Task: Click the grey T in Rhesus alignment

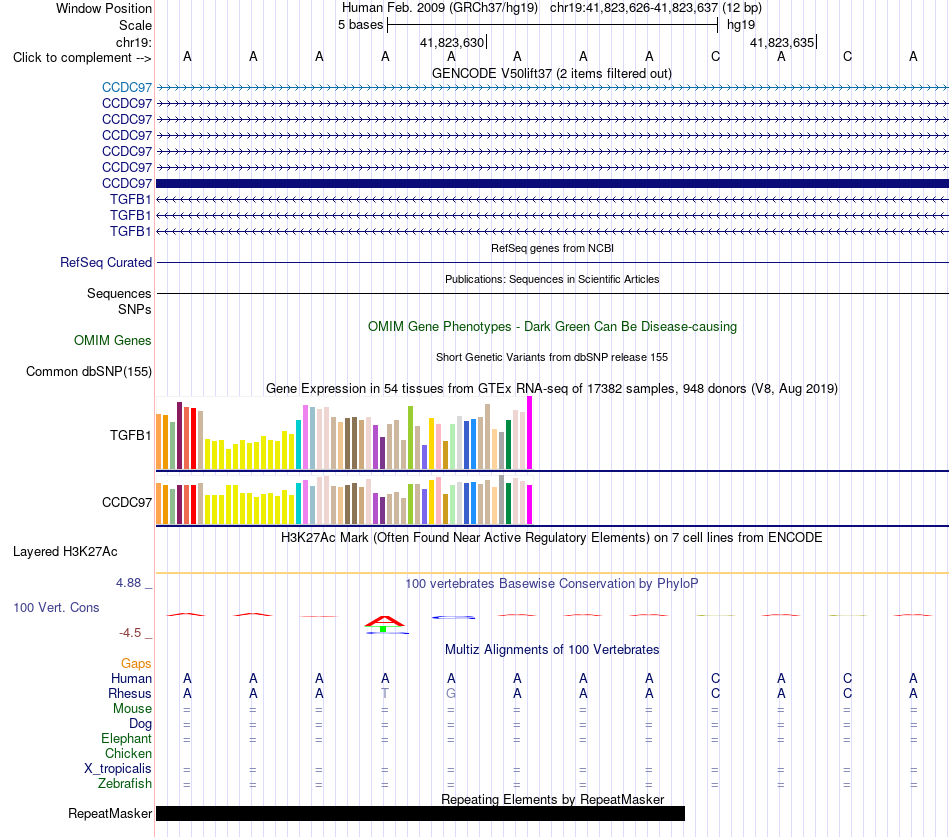Action: tap(385, 693)
